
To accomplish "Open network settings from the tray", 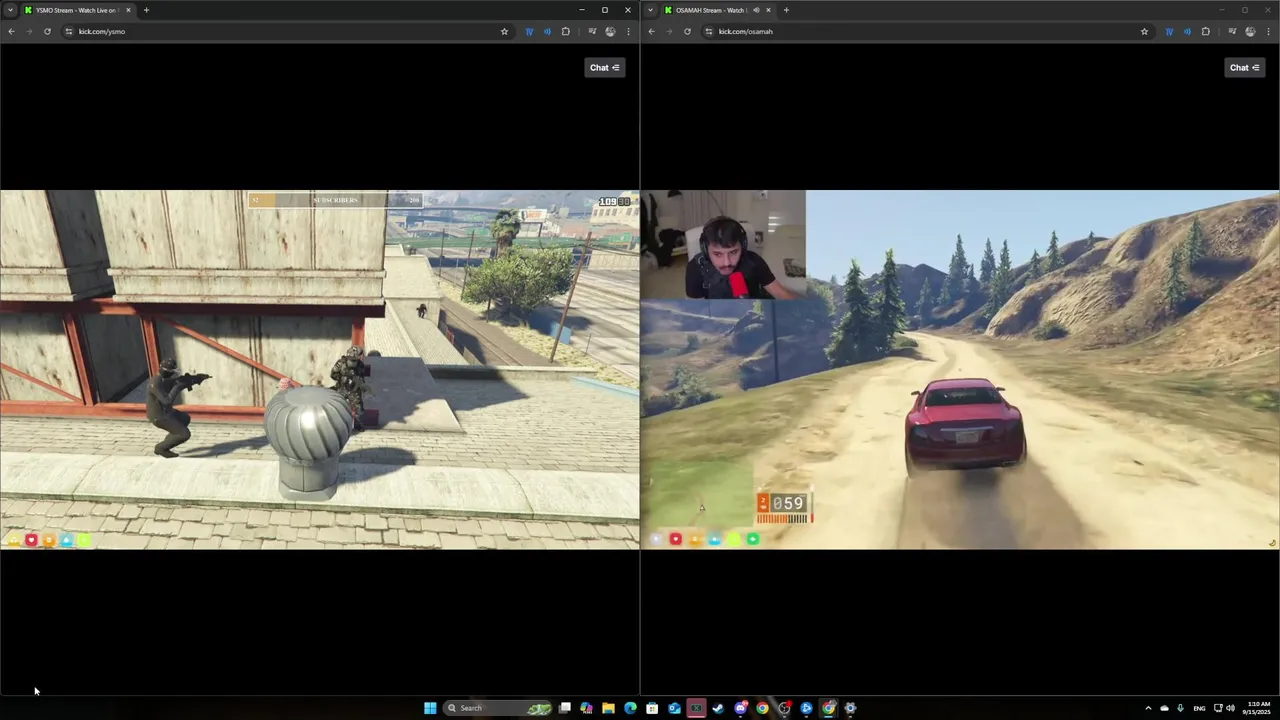I will click(1219, 708).
